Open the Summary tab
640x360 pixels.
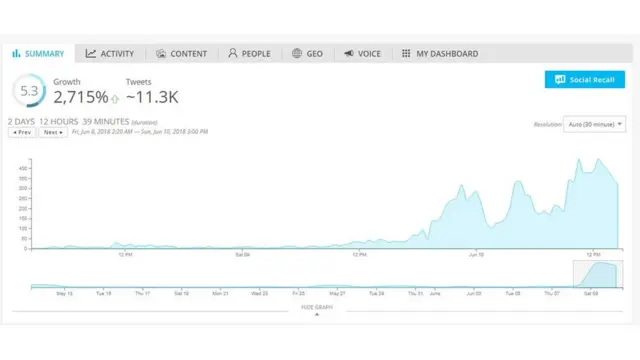point(38,53)
